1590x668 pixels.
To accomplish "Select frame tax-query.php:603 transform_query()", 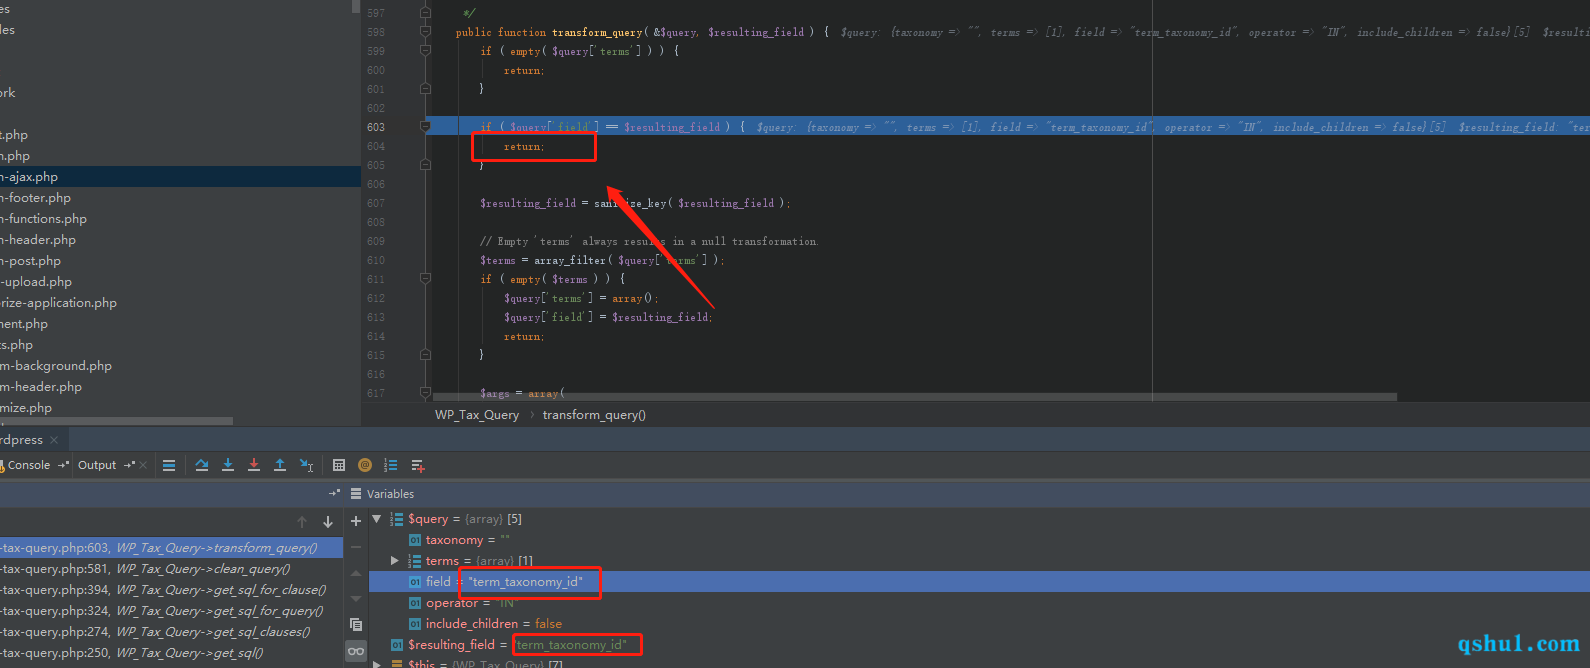I will (x=171, y=548).
